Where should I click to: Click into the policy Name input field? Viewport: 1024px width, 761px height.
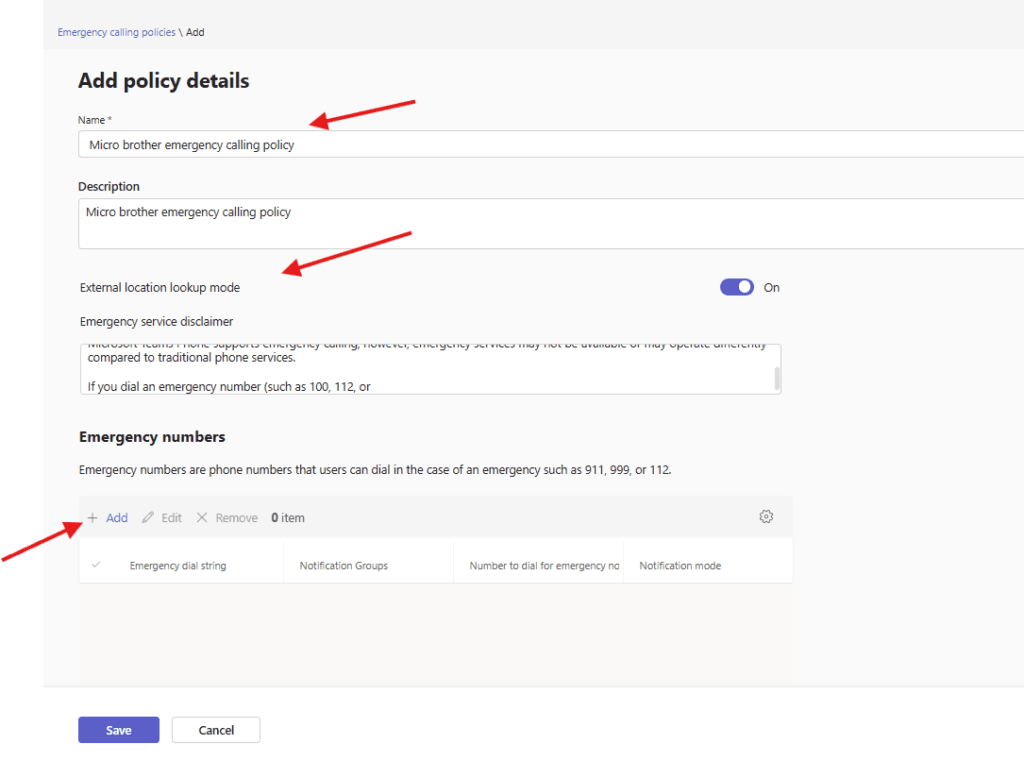[550, 145]
